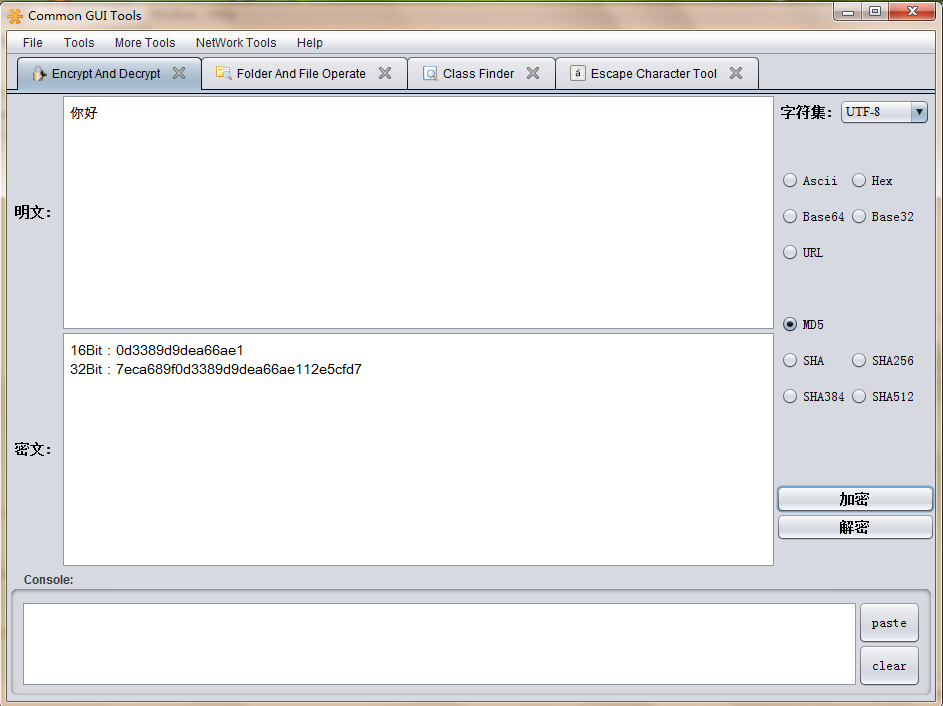Close the Encrypt And Decrypt tab

179,73
